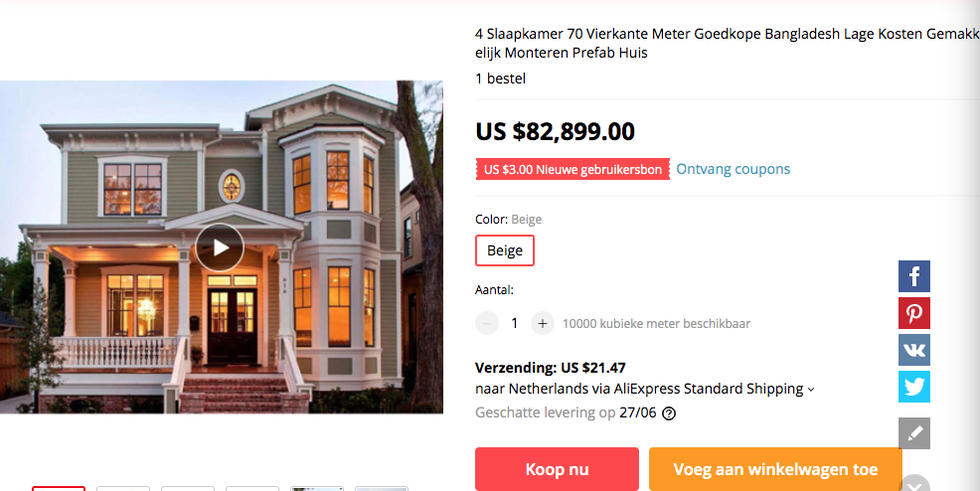Play the product video on house image
Viewport: 980px width, 491px height.
tap(219, 247)
